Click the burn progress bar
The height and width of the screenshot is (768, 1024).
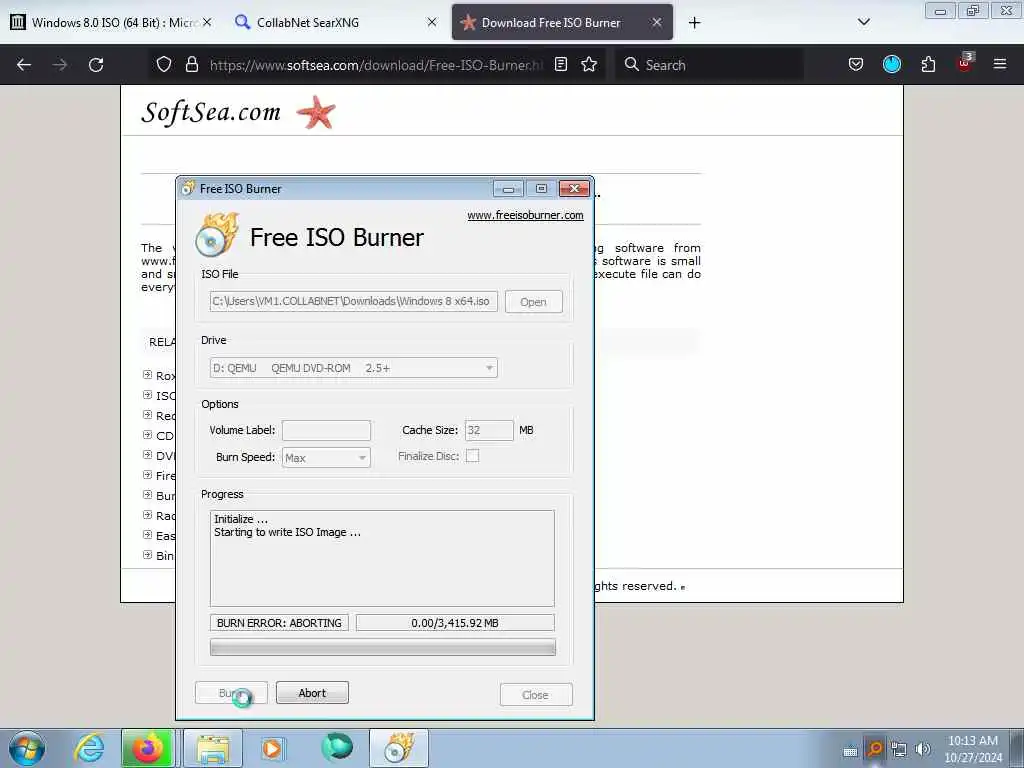[383, 647]
